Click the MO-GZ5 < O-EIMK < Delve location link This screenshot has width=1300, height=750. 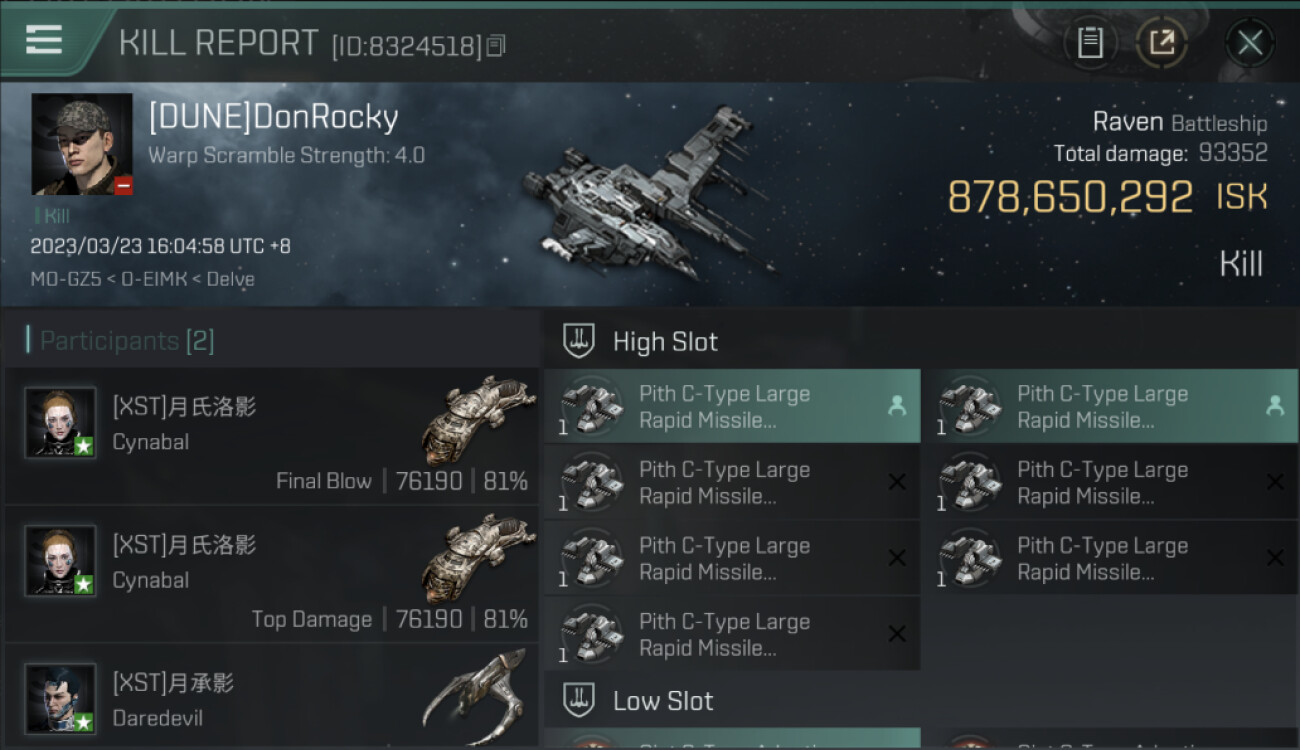coord(142,279)
